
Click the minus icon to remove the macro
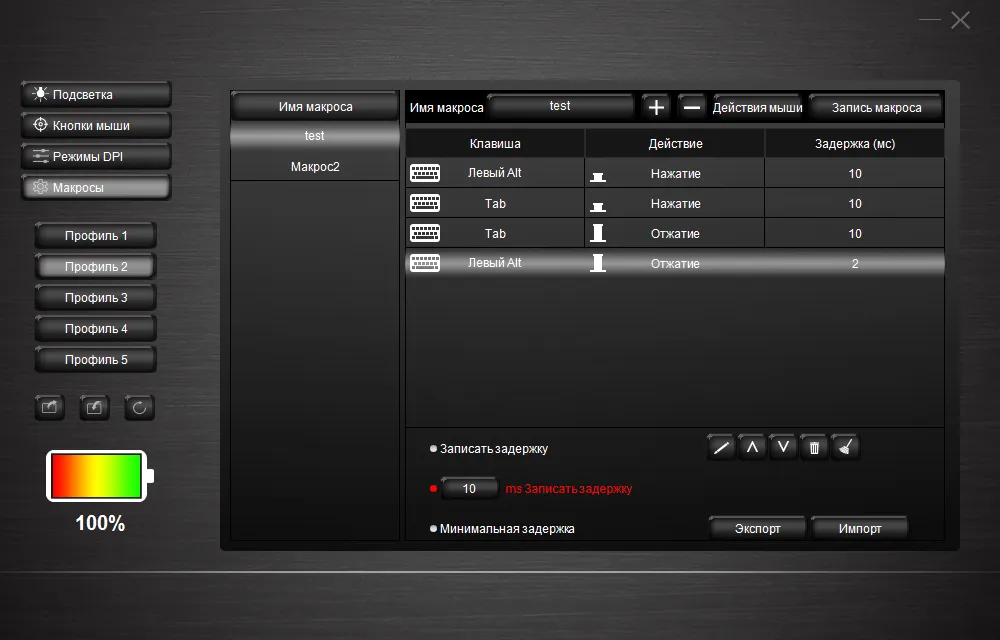(x=692, y=107)
